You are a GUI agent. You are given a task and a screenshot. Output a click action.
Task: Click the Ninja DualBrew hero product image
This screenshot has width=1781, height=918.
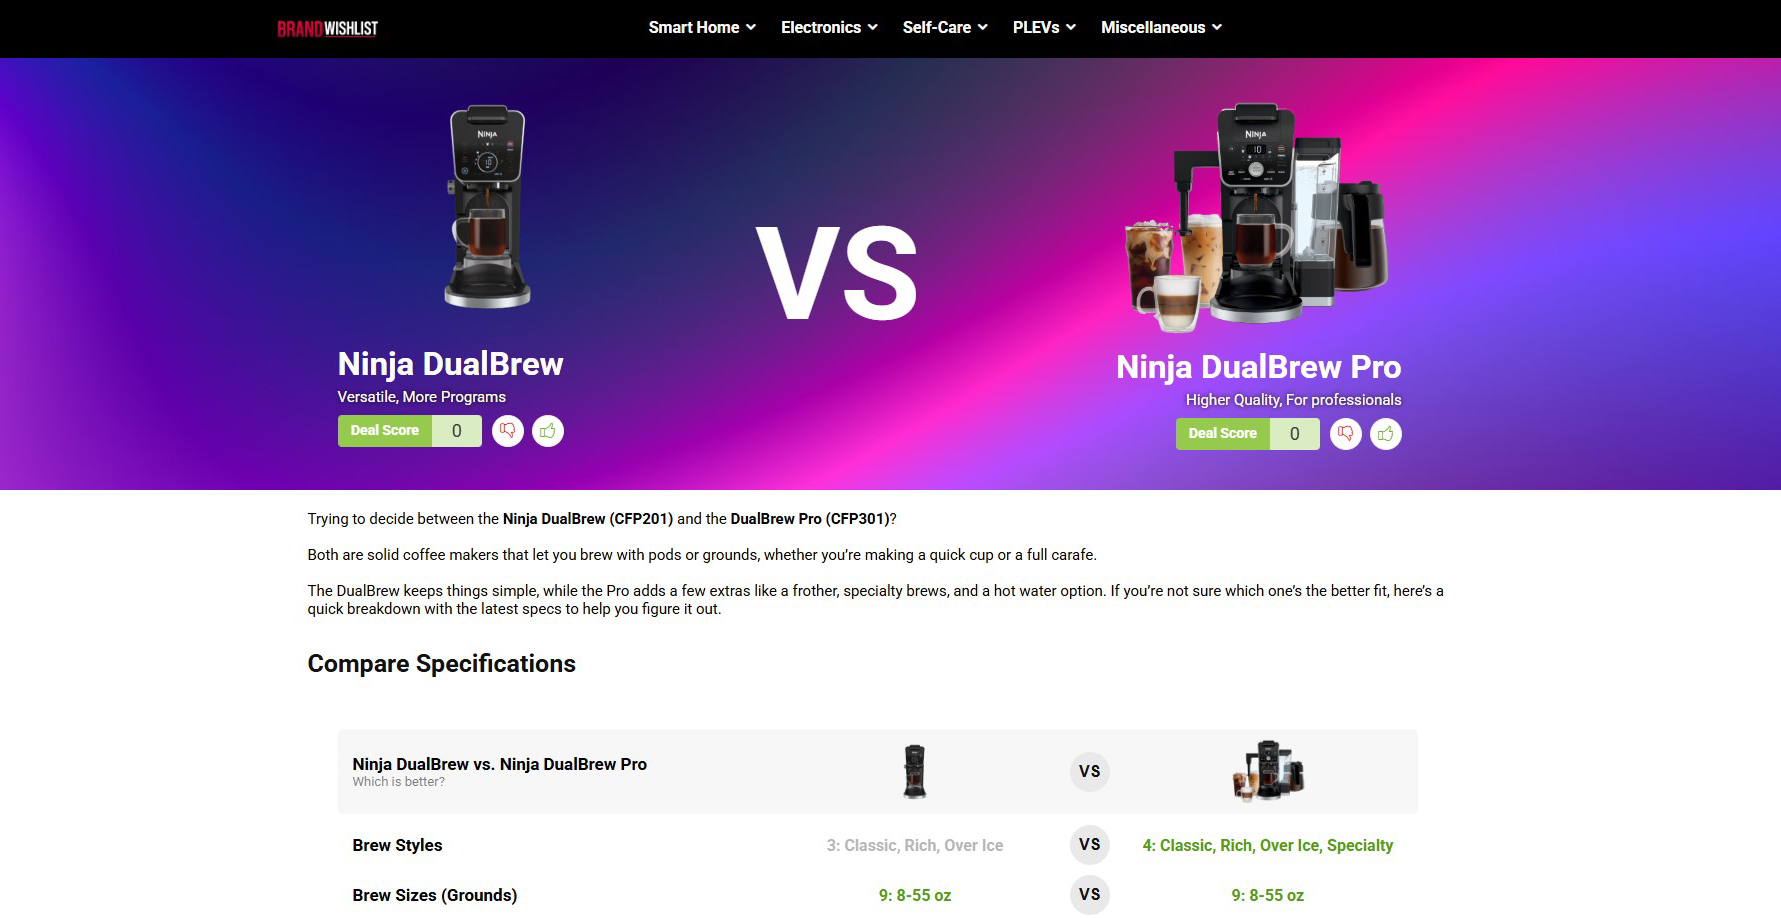(487, 207)
